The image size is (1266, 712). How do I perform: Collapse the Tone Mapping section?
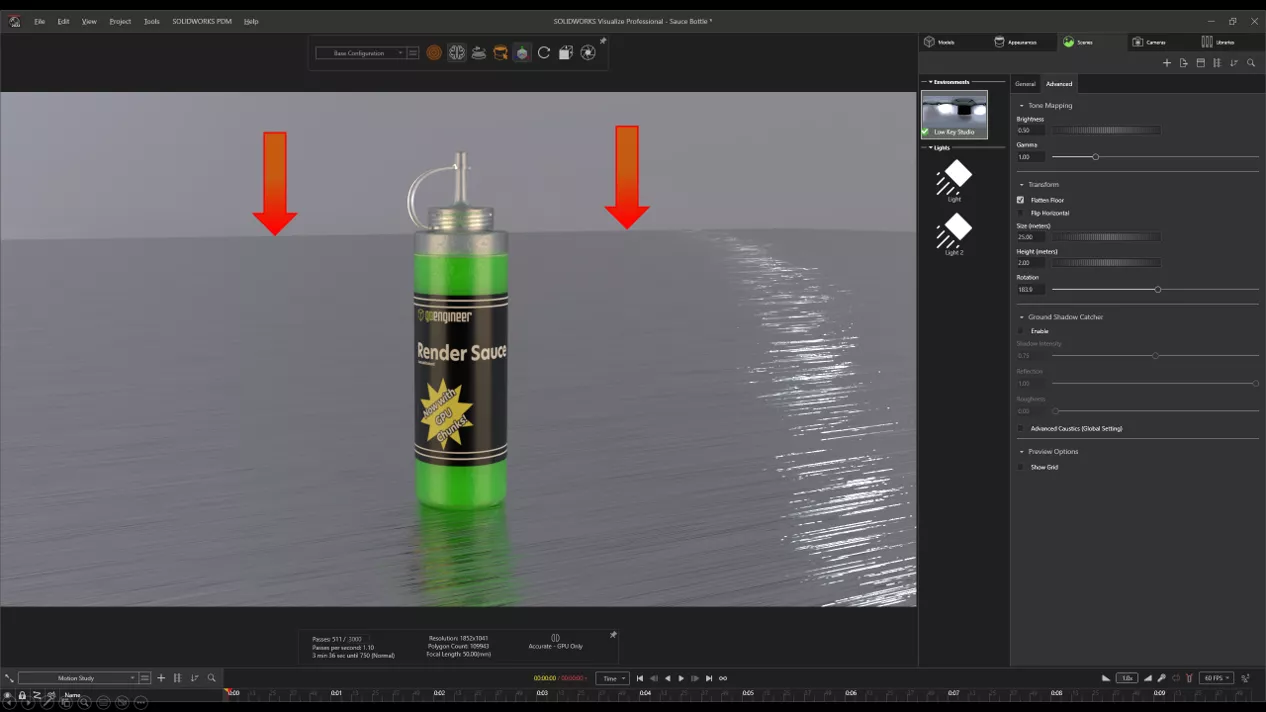[1021, 105]
